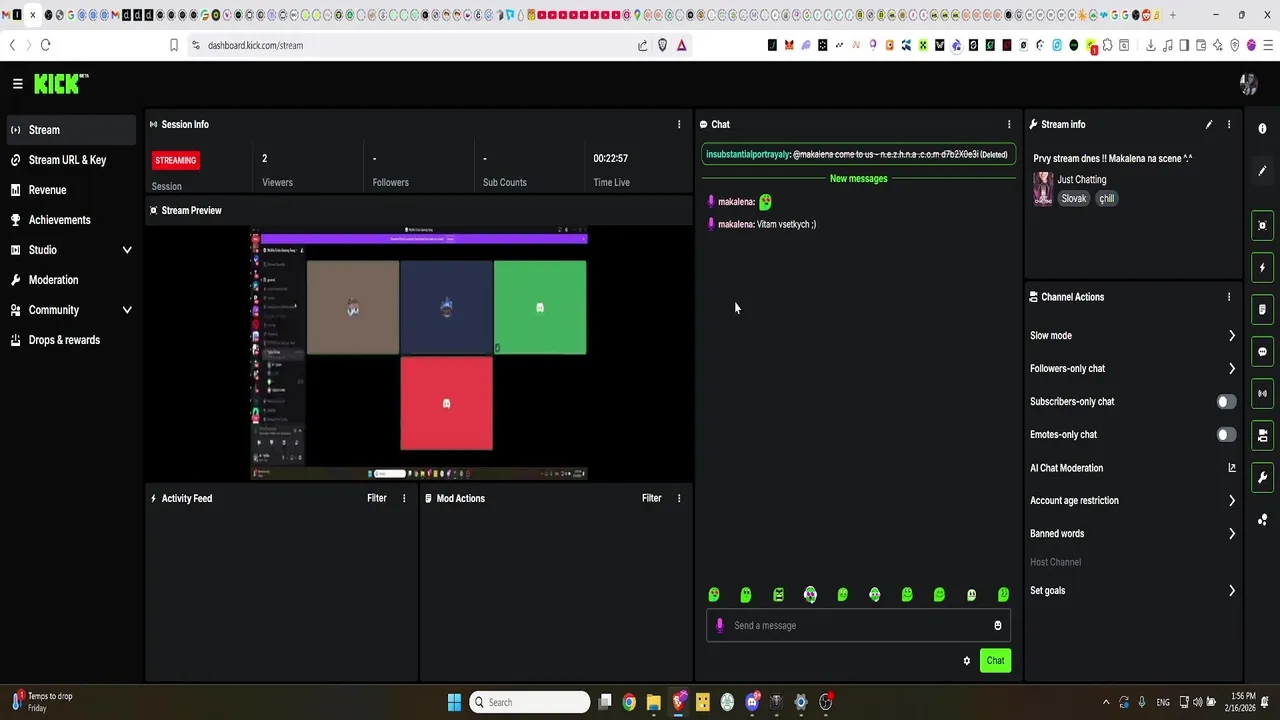Screen dimensions: 1280x720
Task: Click username insubstantialportrayaly in chat
Action: pos(748,155)
